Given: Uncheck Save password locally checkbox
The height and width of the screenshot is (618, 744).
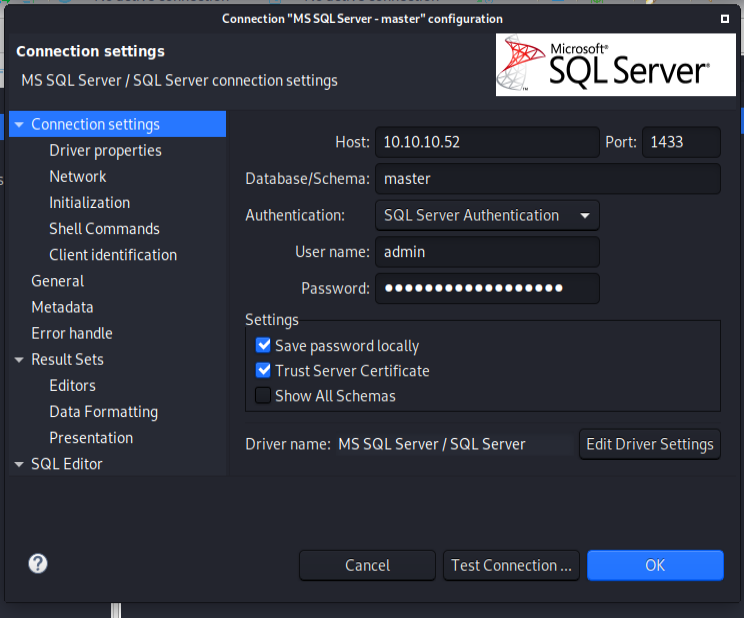Looking at the screenshot, I should pyautogui.click(x=264, y=345).
